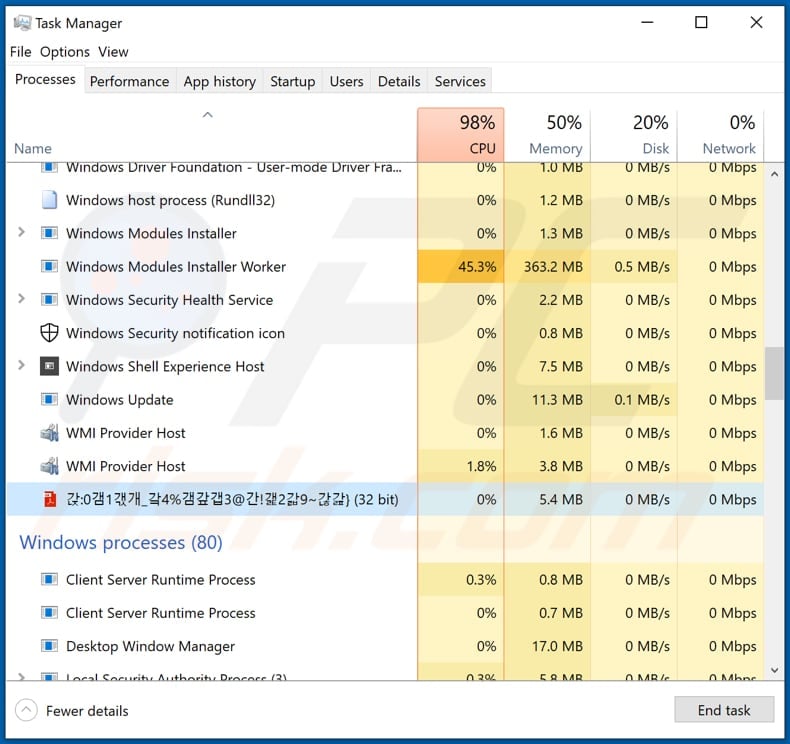Expand the Windows Security Health Service group
Viewport: 790px width, 744px height.
click(21, 299)
